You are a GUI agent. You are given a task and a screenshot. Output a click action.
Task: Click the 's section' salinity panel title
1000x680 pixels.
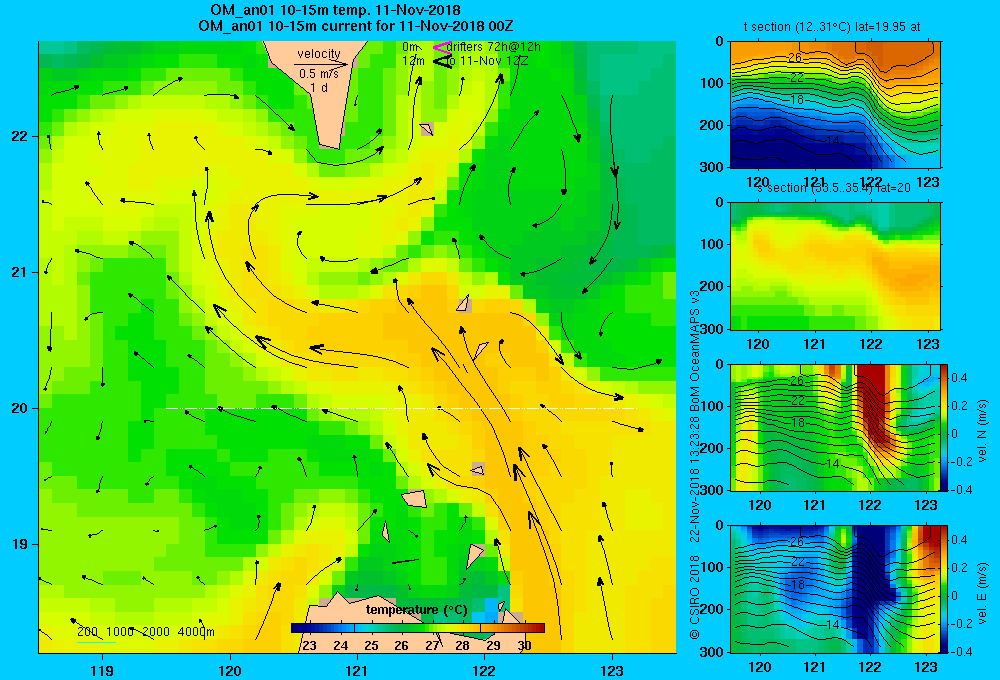point(834,188)
